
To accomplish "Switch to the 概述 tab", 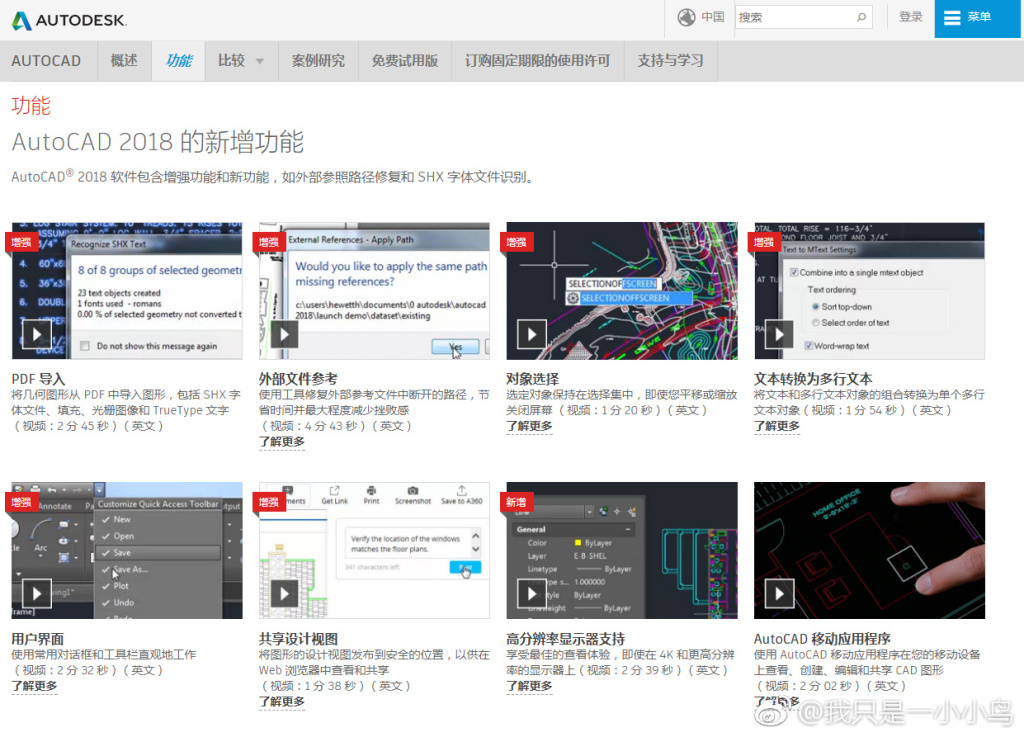I will coord(124,61).
